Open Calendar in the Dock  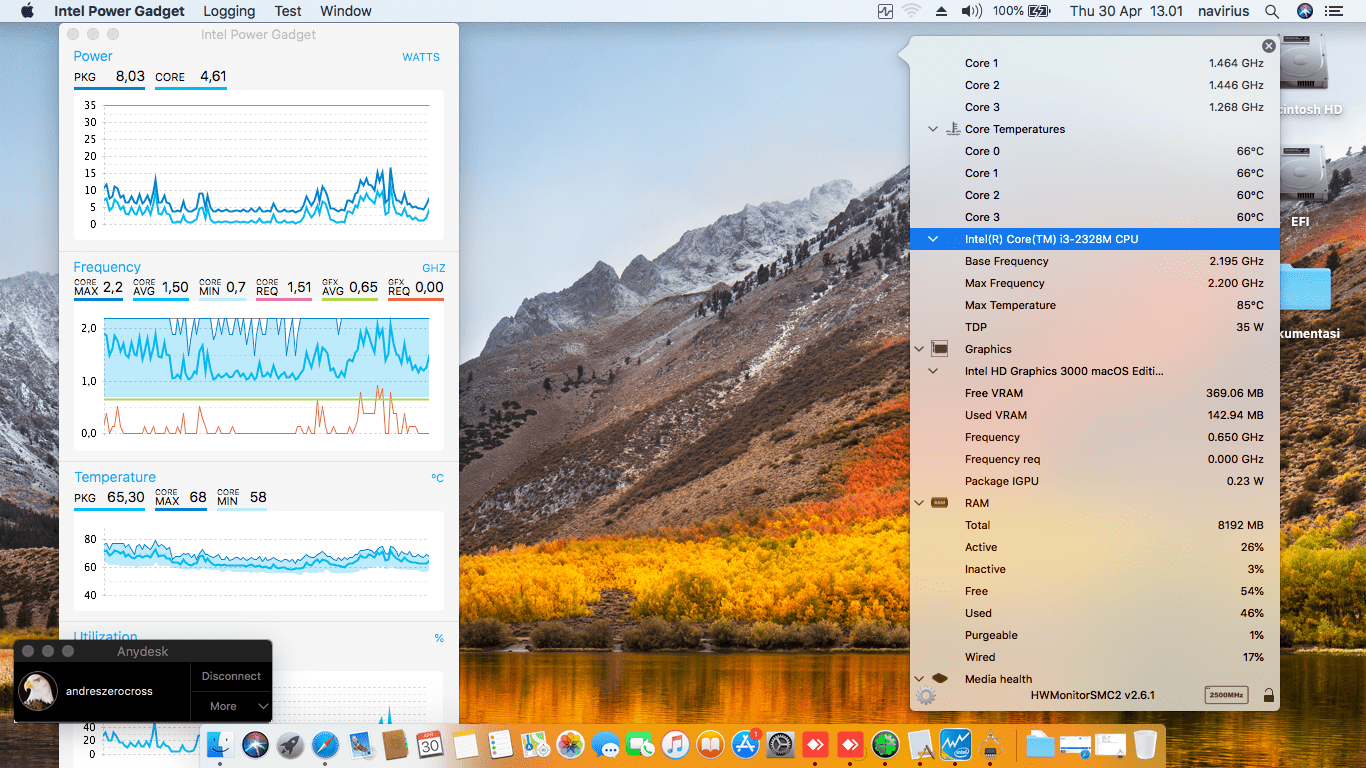point(430,744)
